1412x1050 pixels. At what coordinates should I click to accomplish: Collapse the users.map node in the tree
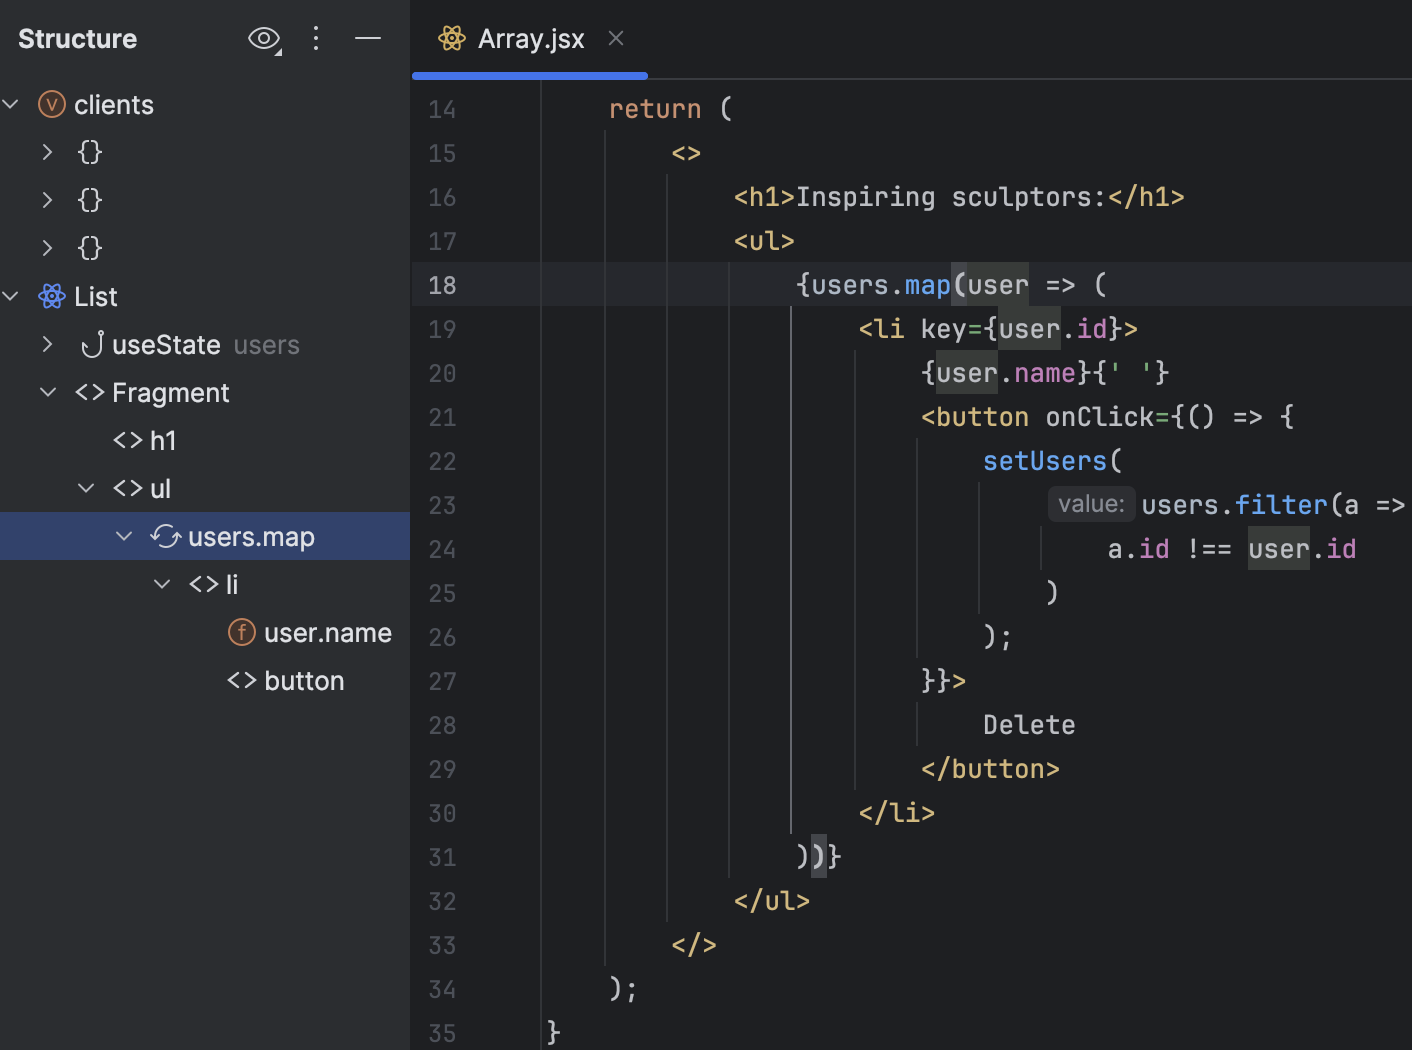pos(124,536)
